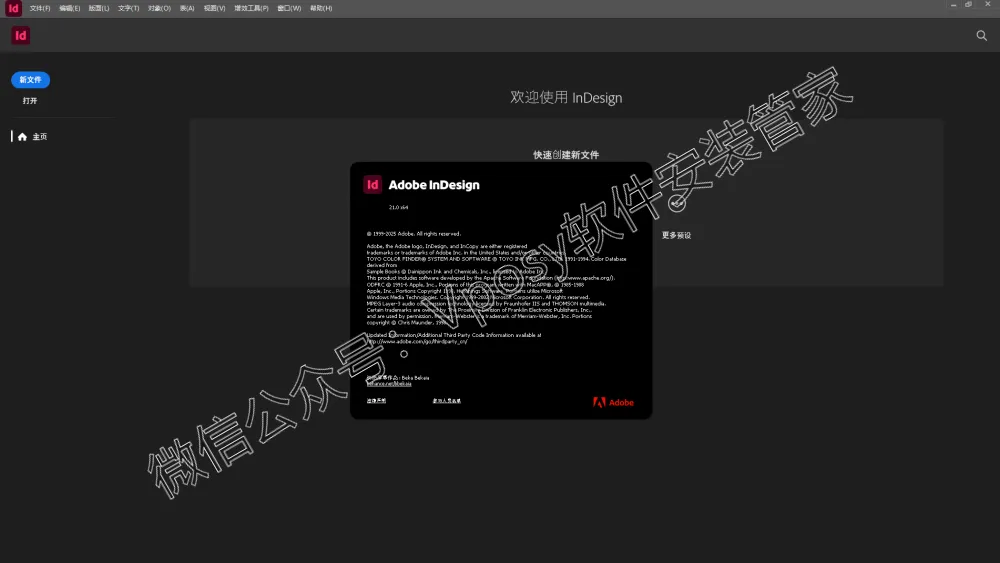
Task: Open the 窗口(W) menu
Action: [x=289, y=8]
